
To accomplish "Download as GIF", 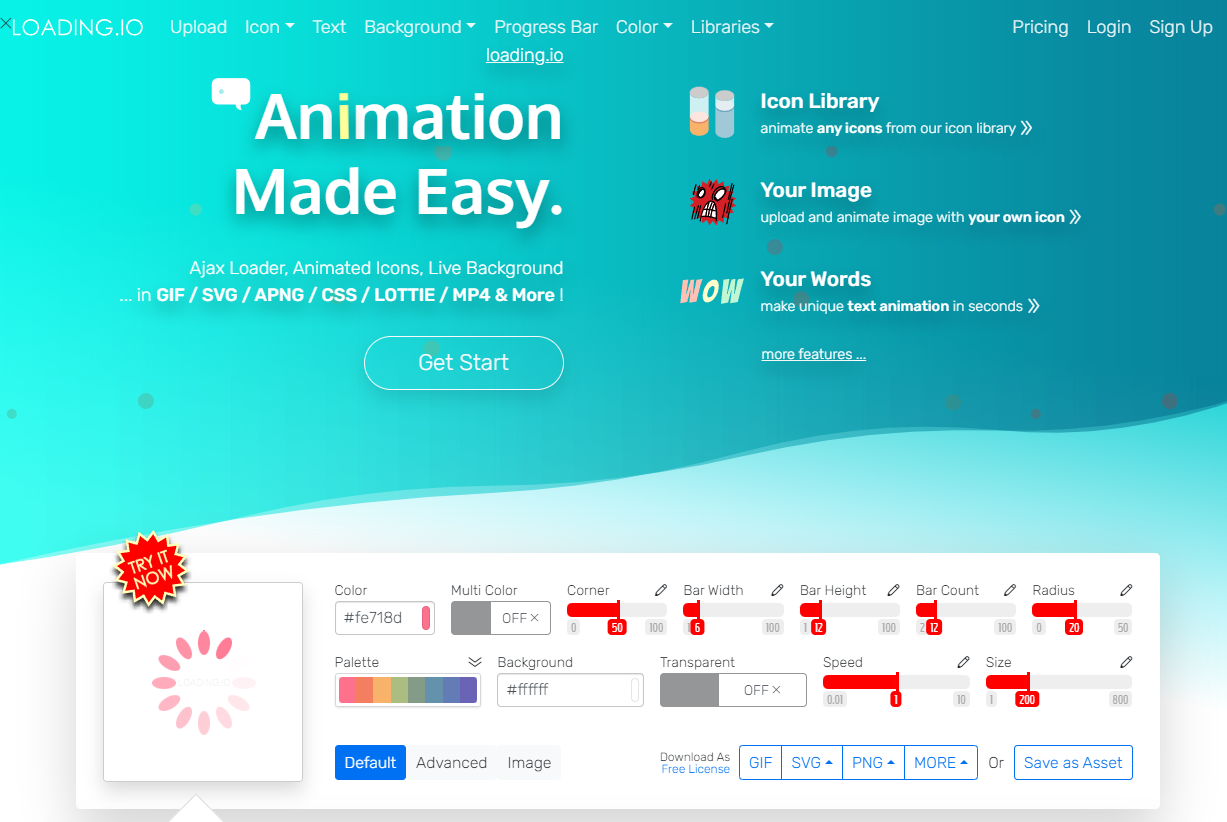I will click(x=761, y=763).
